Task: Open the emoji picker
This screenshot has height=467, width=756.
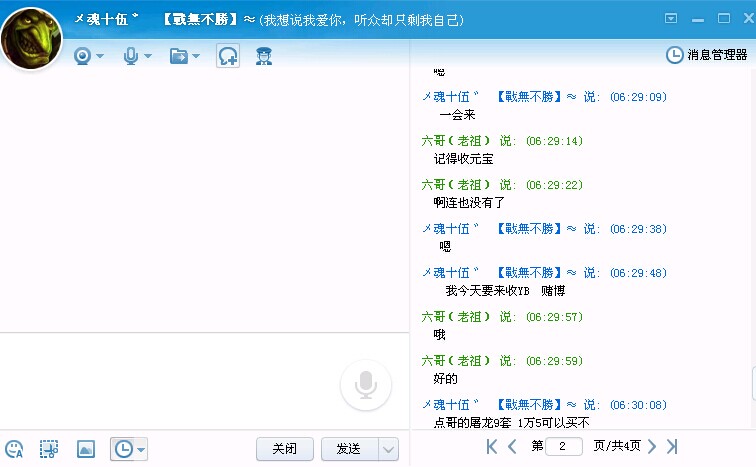Action: coord(14,449)
